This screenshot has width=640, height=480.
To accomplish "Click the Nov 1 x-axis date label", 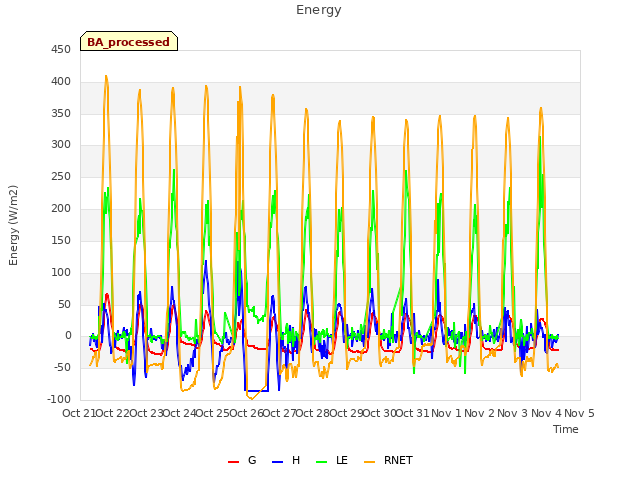I will (446, 413).
